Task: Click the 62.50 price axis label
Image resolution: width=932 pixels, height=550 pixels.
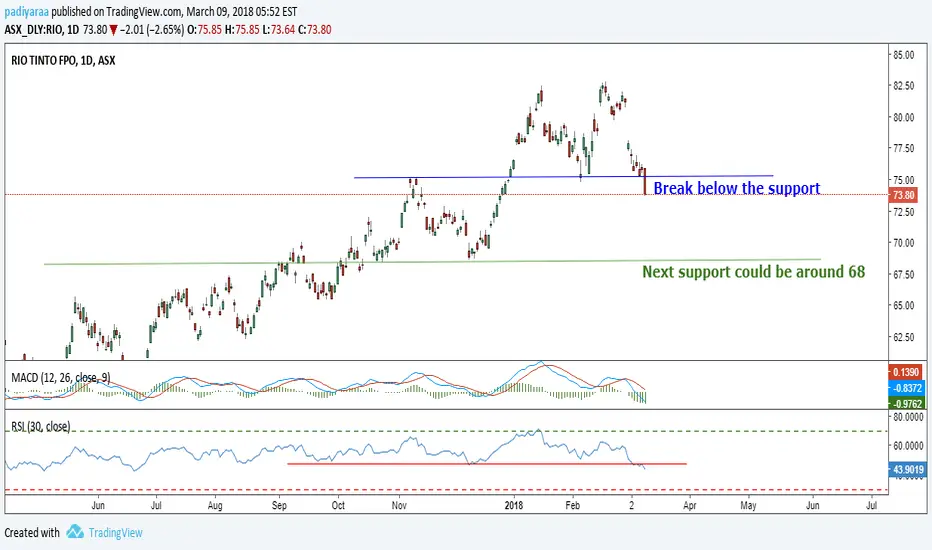Action: (903, 337)
